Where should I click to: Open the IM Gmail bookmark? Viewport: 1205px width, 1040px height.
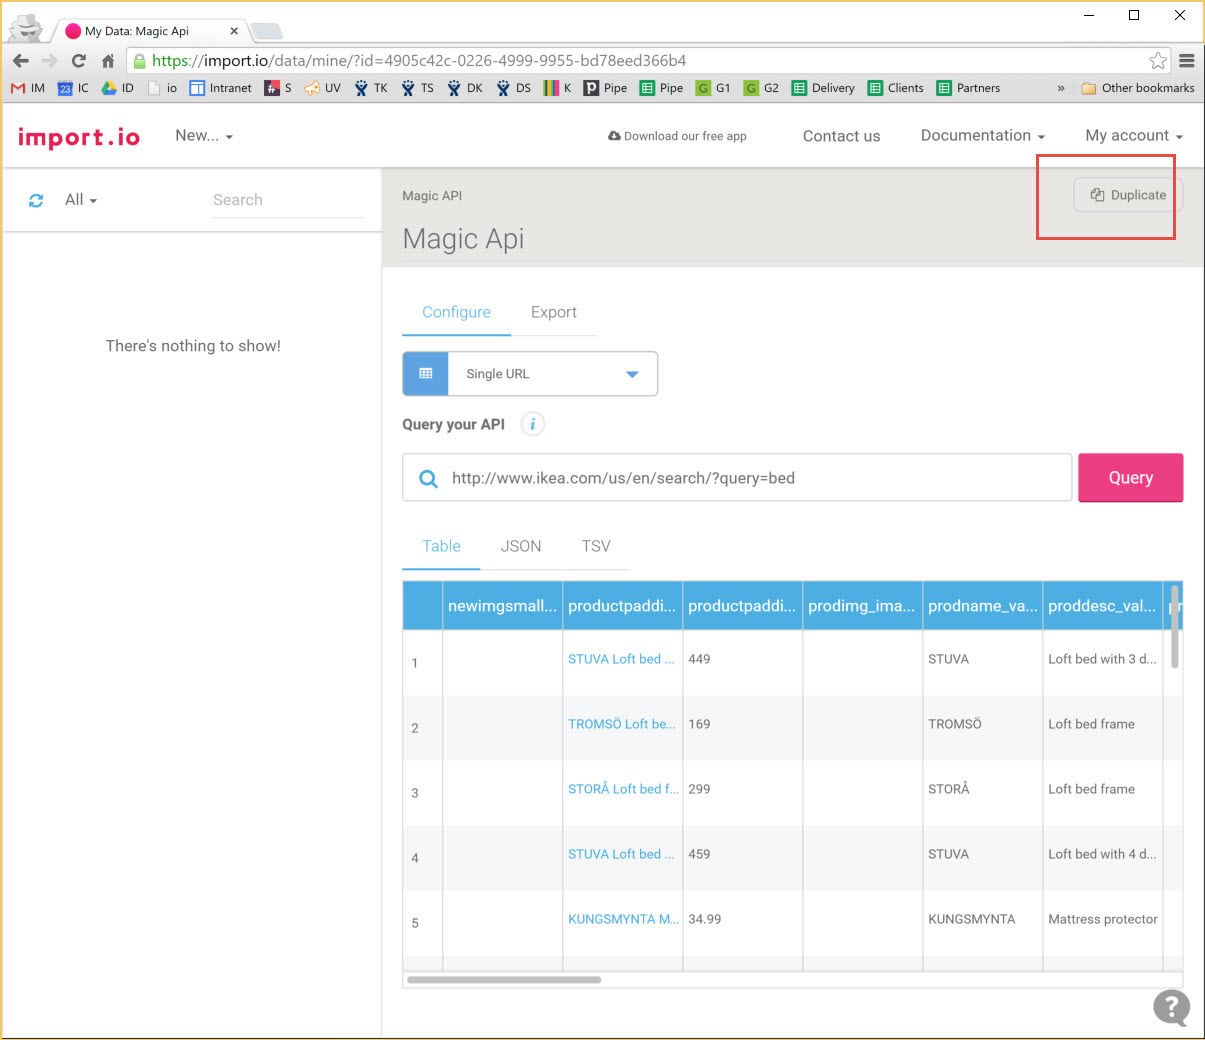point(28,88)
